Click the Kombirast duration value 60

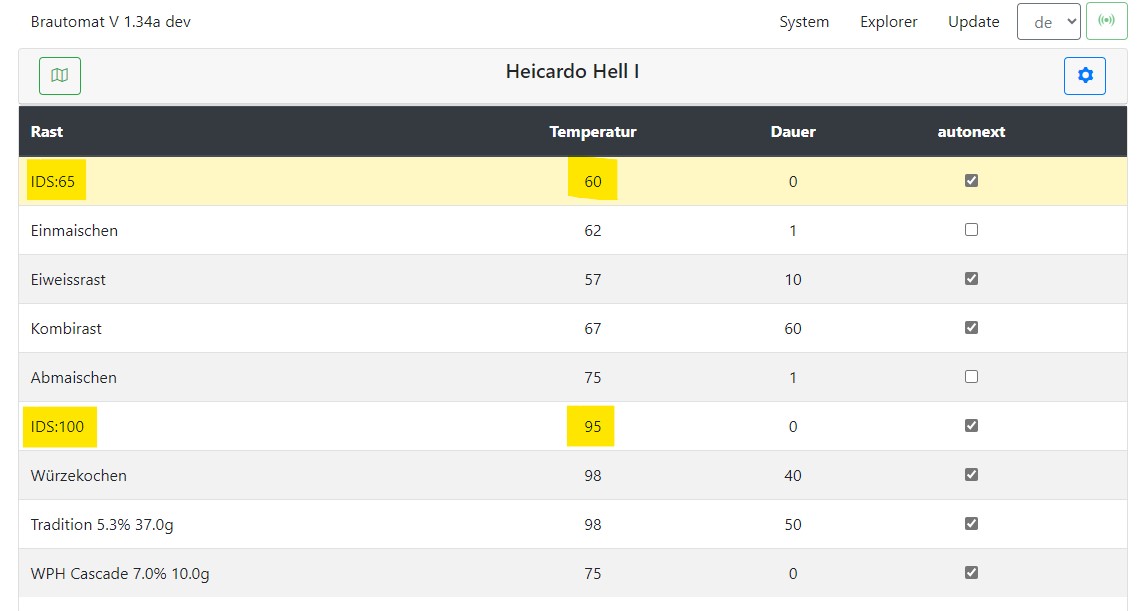click(793, 328)
